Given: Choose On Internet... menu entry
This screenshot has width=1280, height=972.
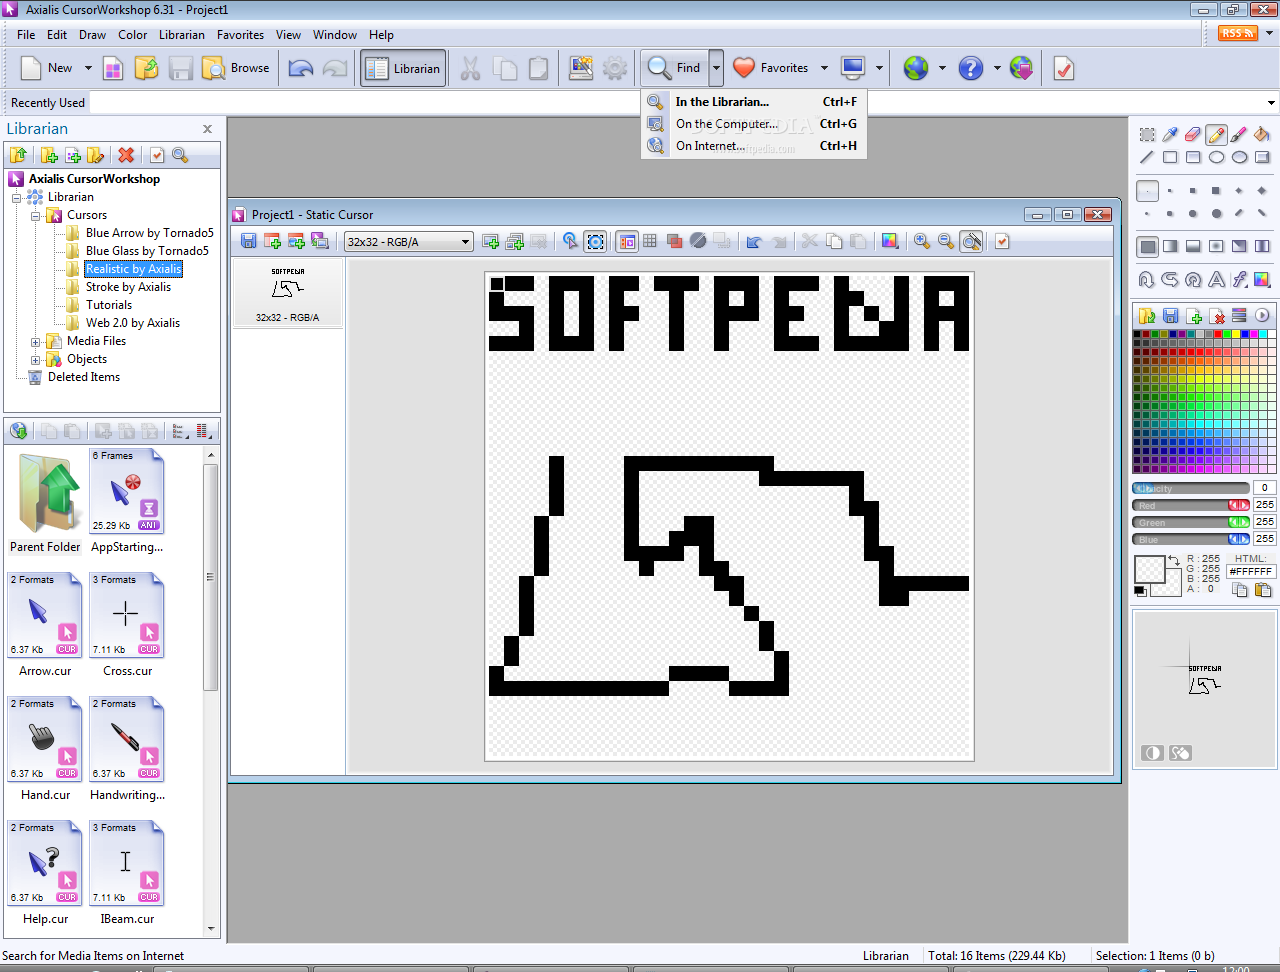Looking at the screenshot, I should (754, 145).
